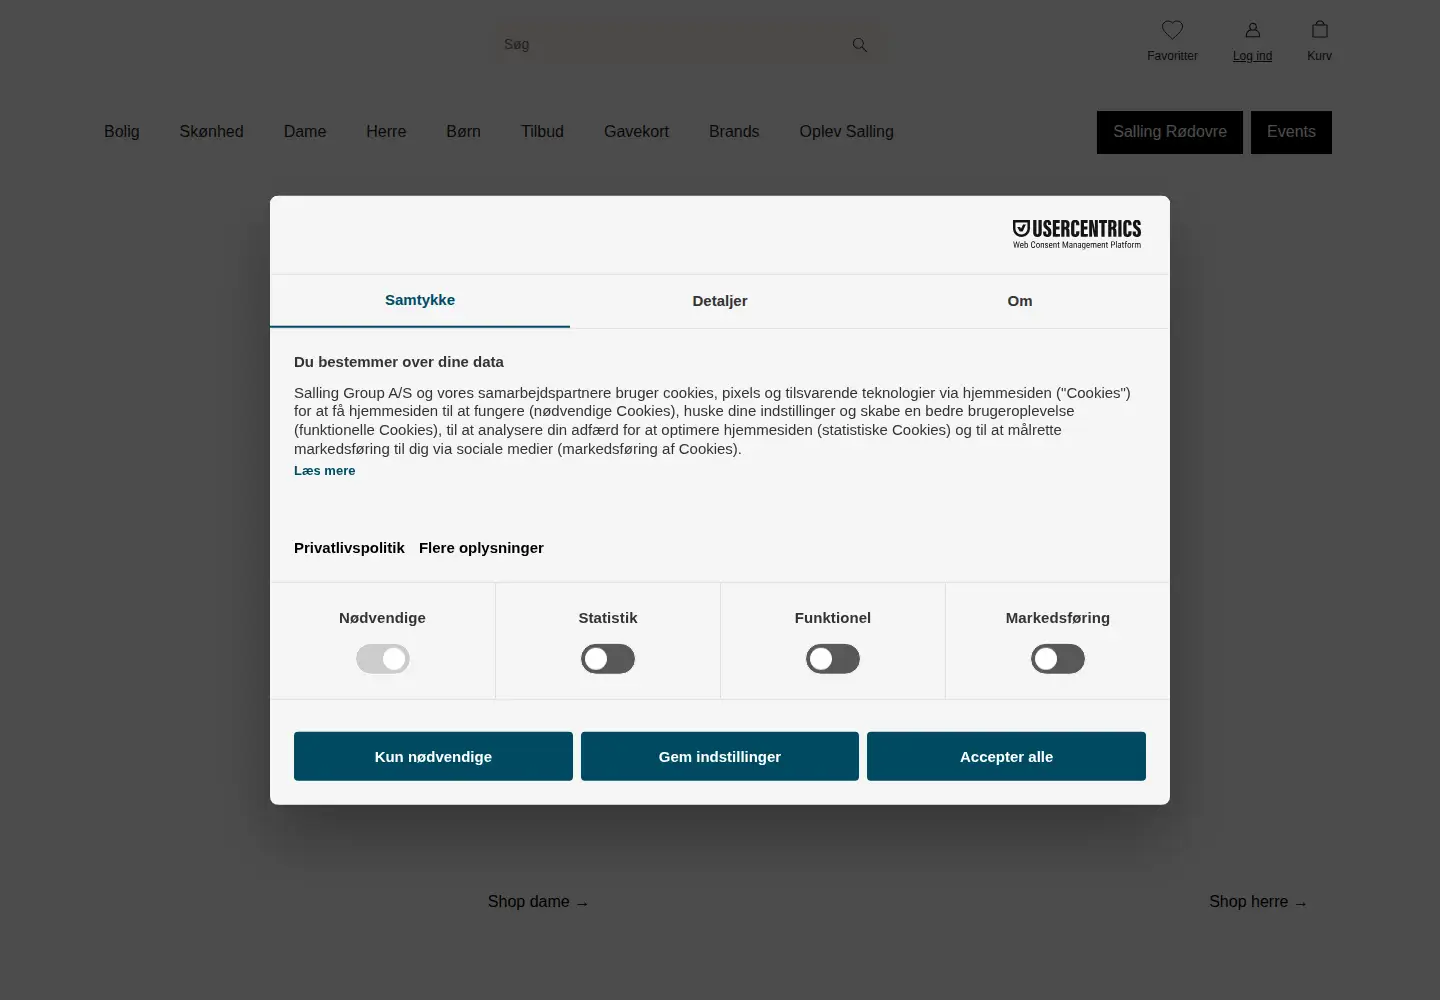1440x1000 pixels.
Task: Switch to the Detaljer tab
Action: point(720,301)
